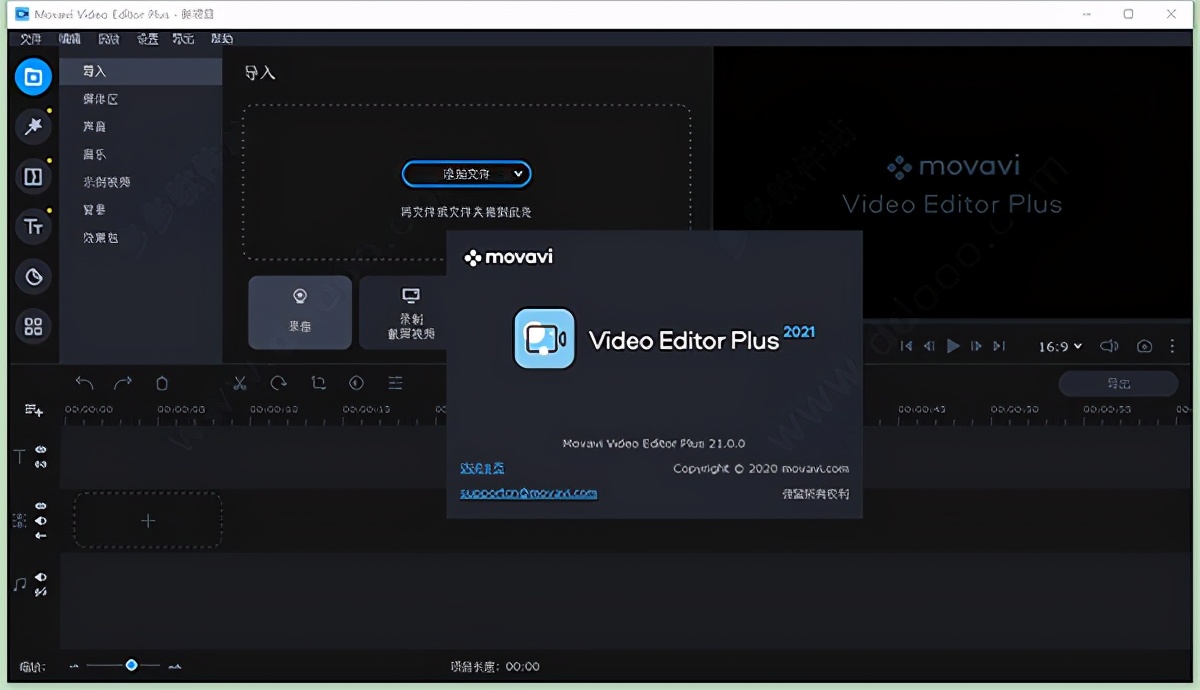1200x690 pixels.
Task: Open the first menu bar item 文件
Action: point(31,39)
